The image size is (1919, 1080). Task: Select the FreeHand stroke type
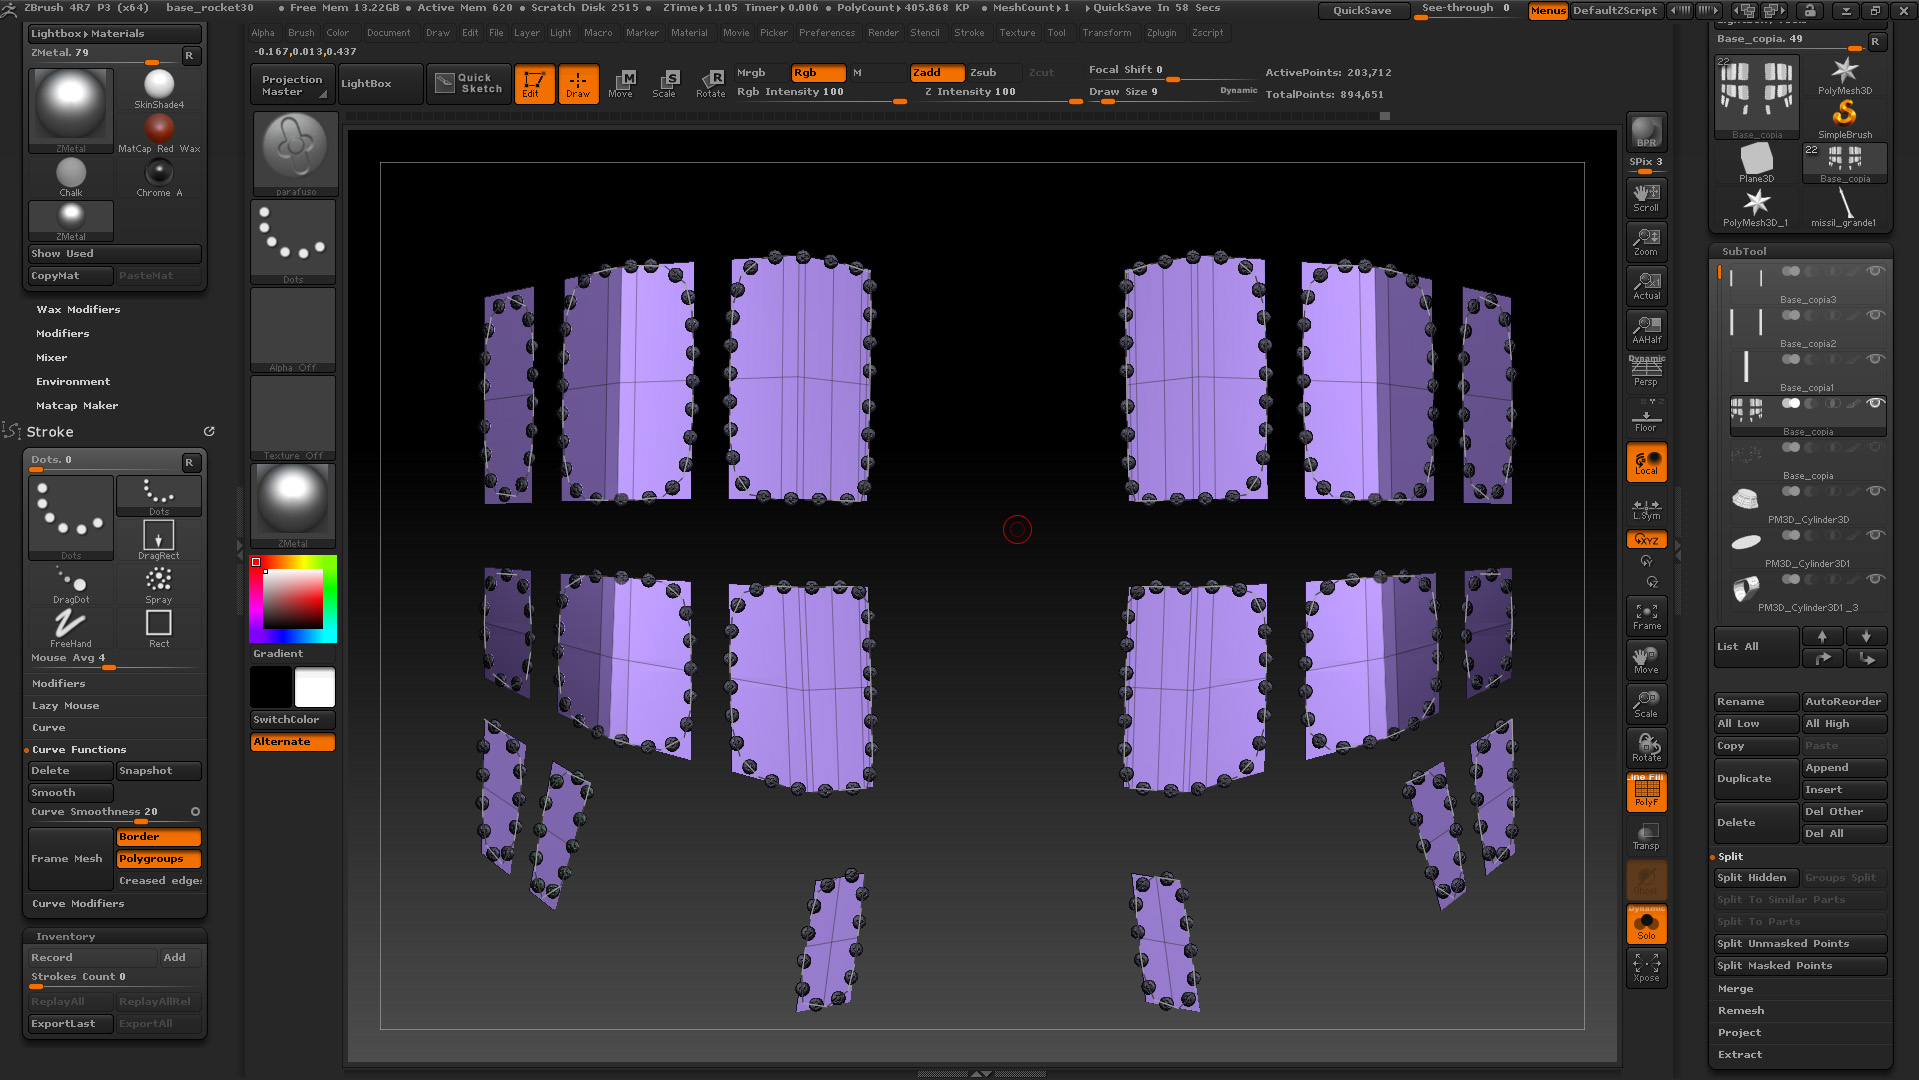[71, 626]
